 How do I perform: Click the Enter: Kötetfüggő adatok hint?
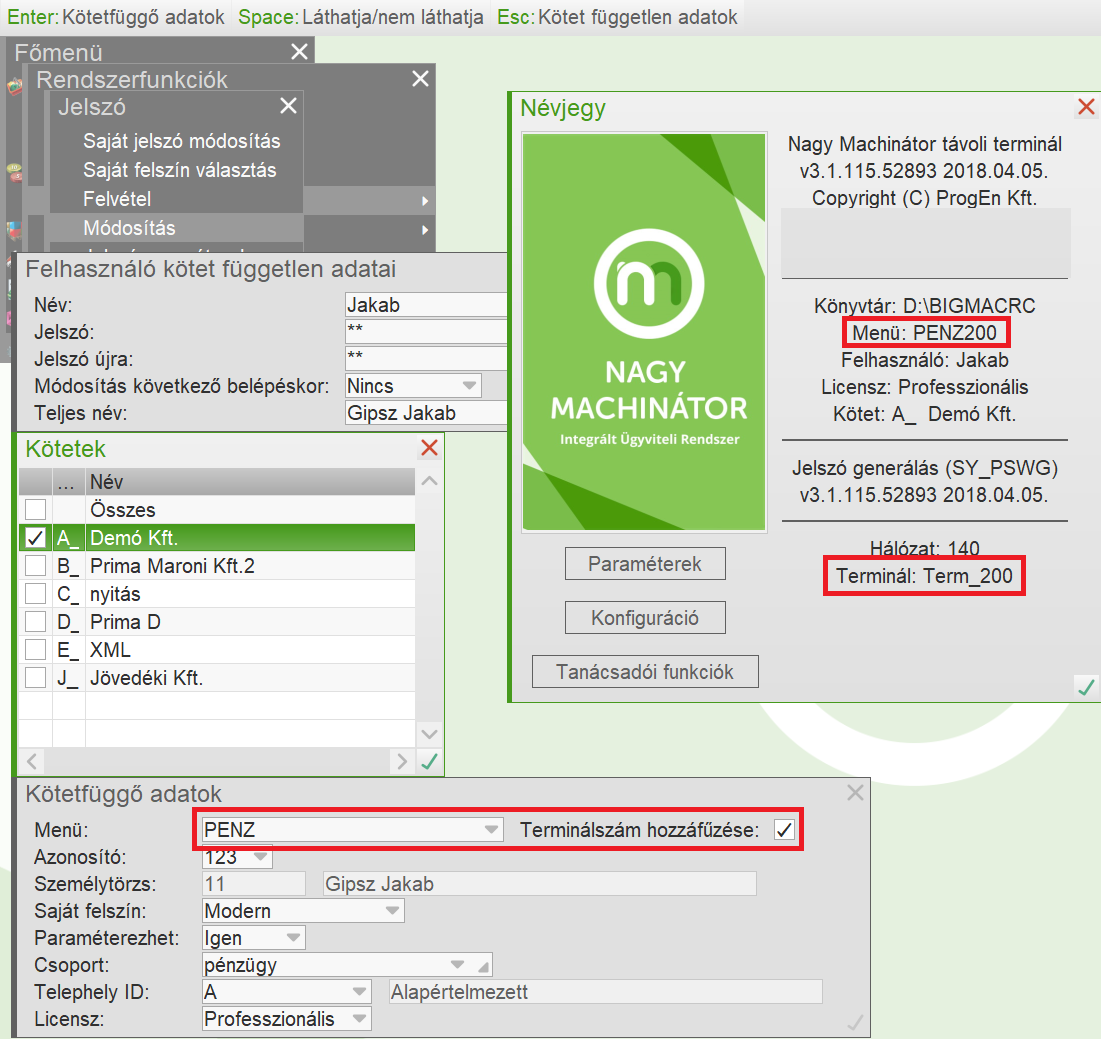[116, 17]
